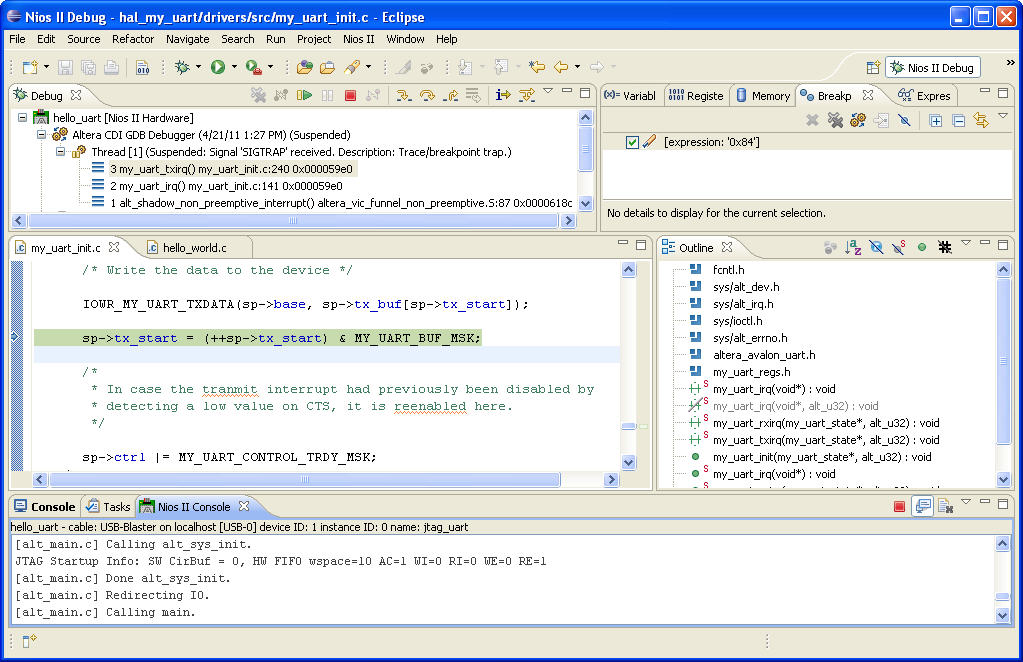Viewport: 1023px width, 662px height.
Task: Open the Debug view menu triangle
Action: tap(548, 91)
